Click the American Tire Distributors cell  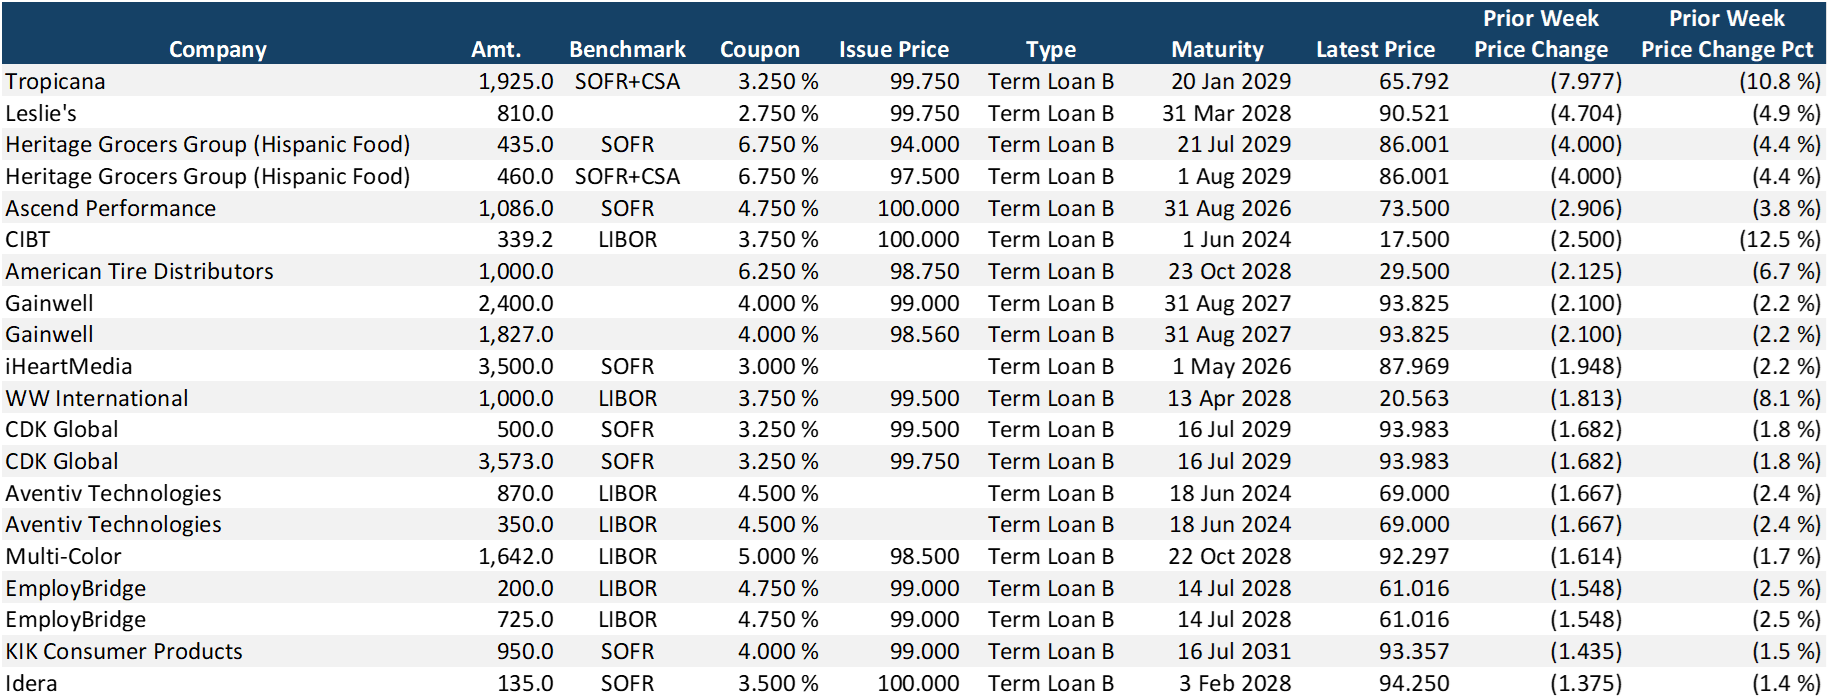pos(139,271)
